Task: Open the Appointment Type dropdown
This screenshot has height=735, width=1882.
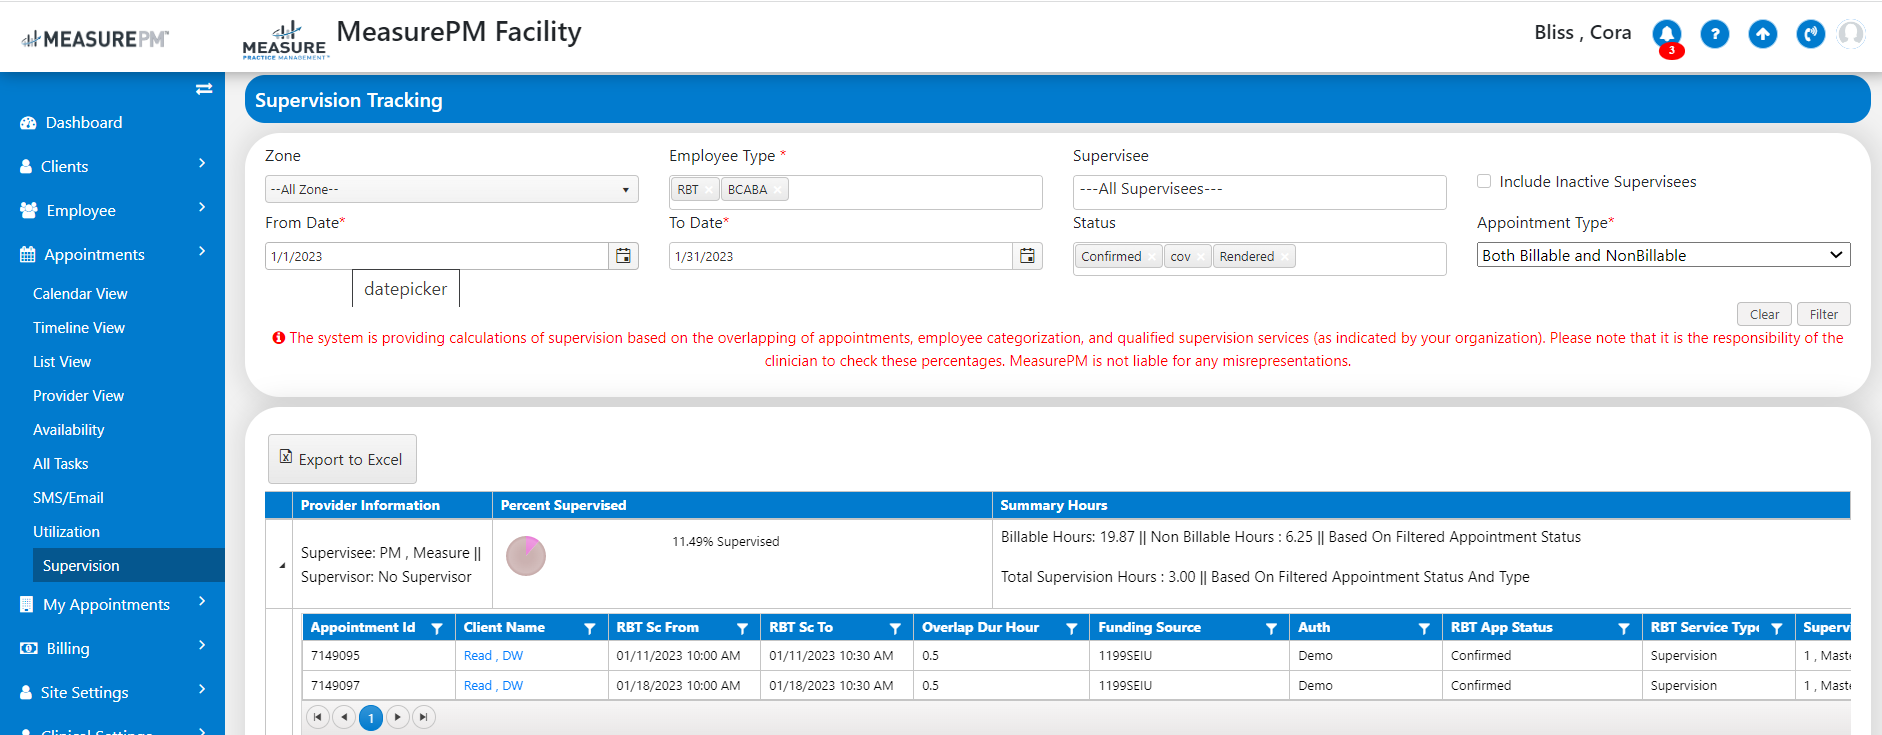Action: point(1663,255)
